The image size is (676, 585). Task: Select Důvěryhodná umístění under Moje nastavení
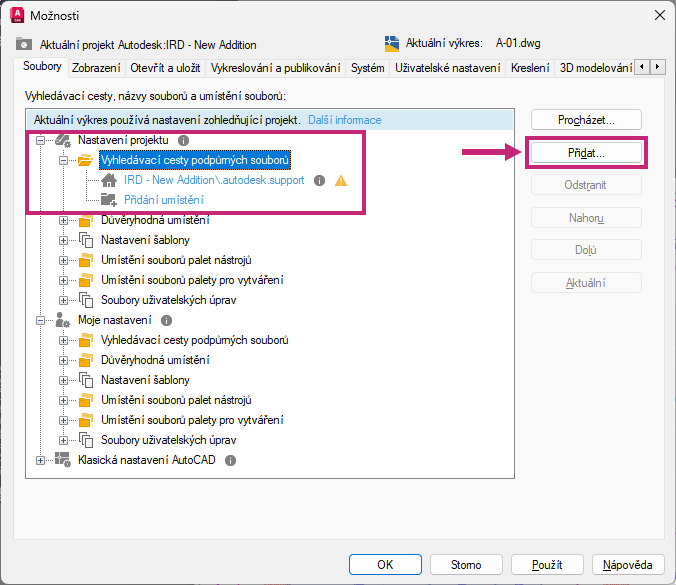click(x=155, y=360)
